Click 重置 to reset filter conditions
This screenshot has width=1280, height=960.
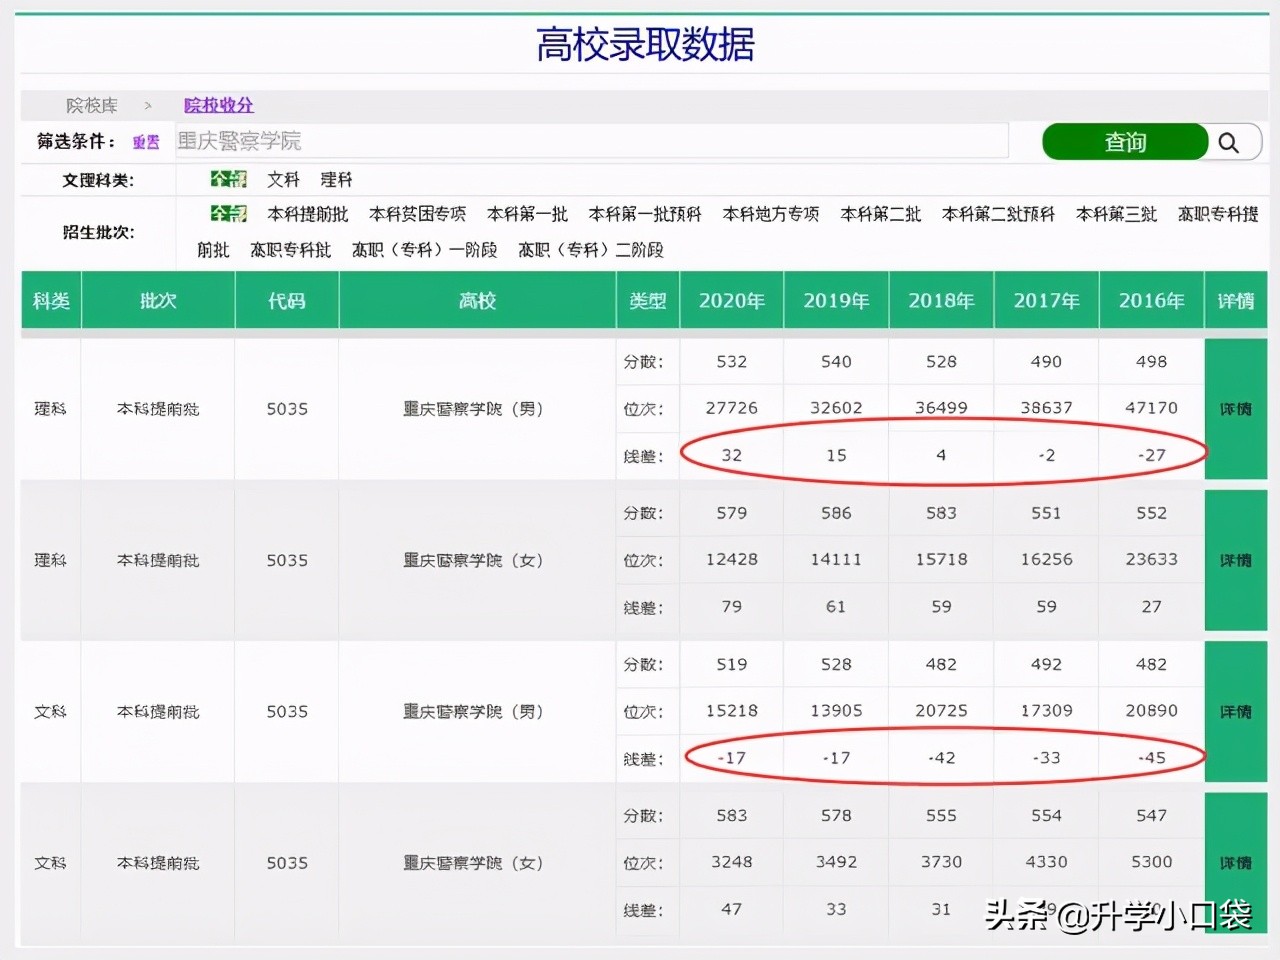click(146, 142)
